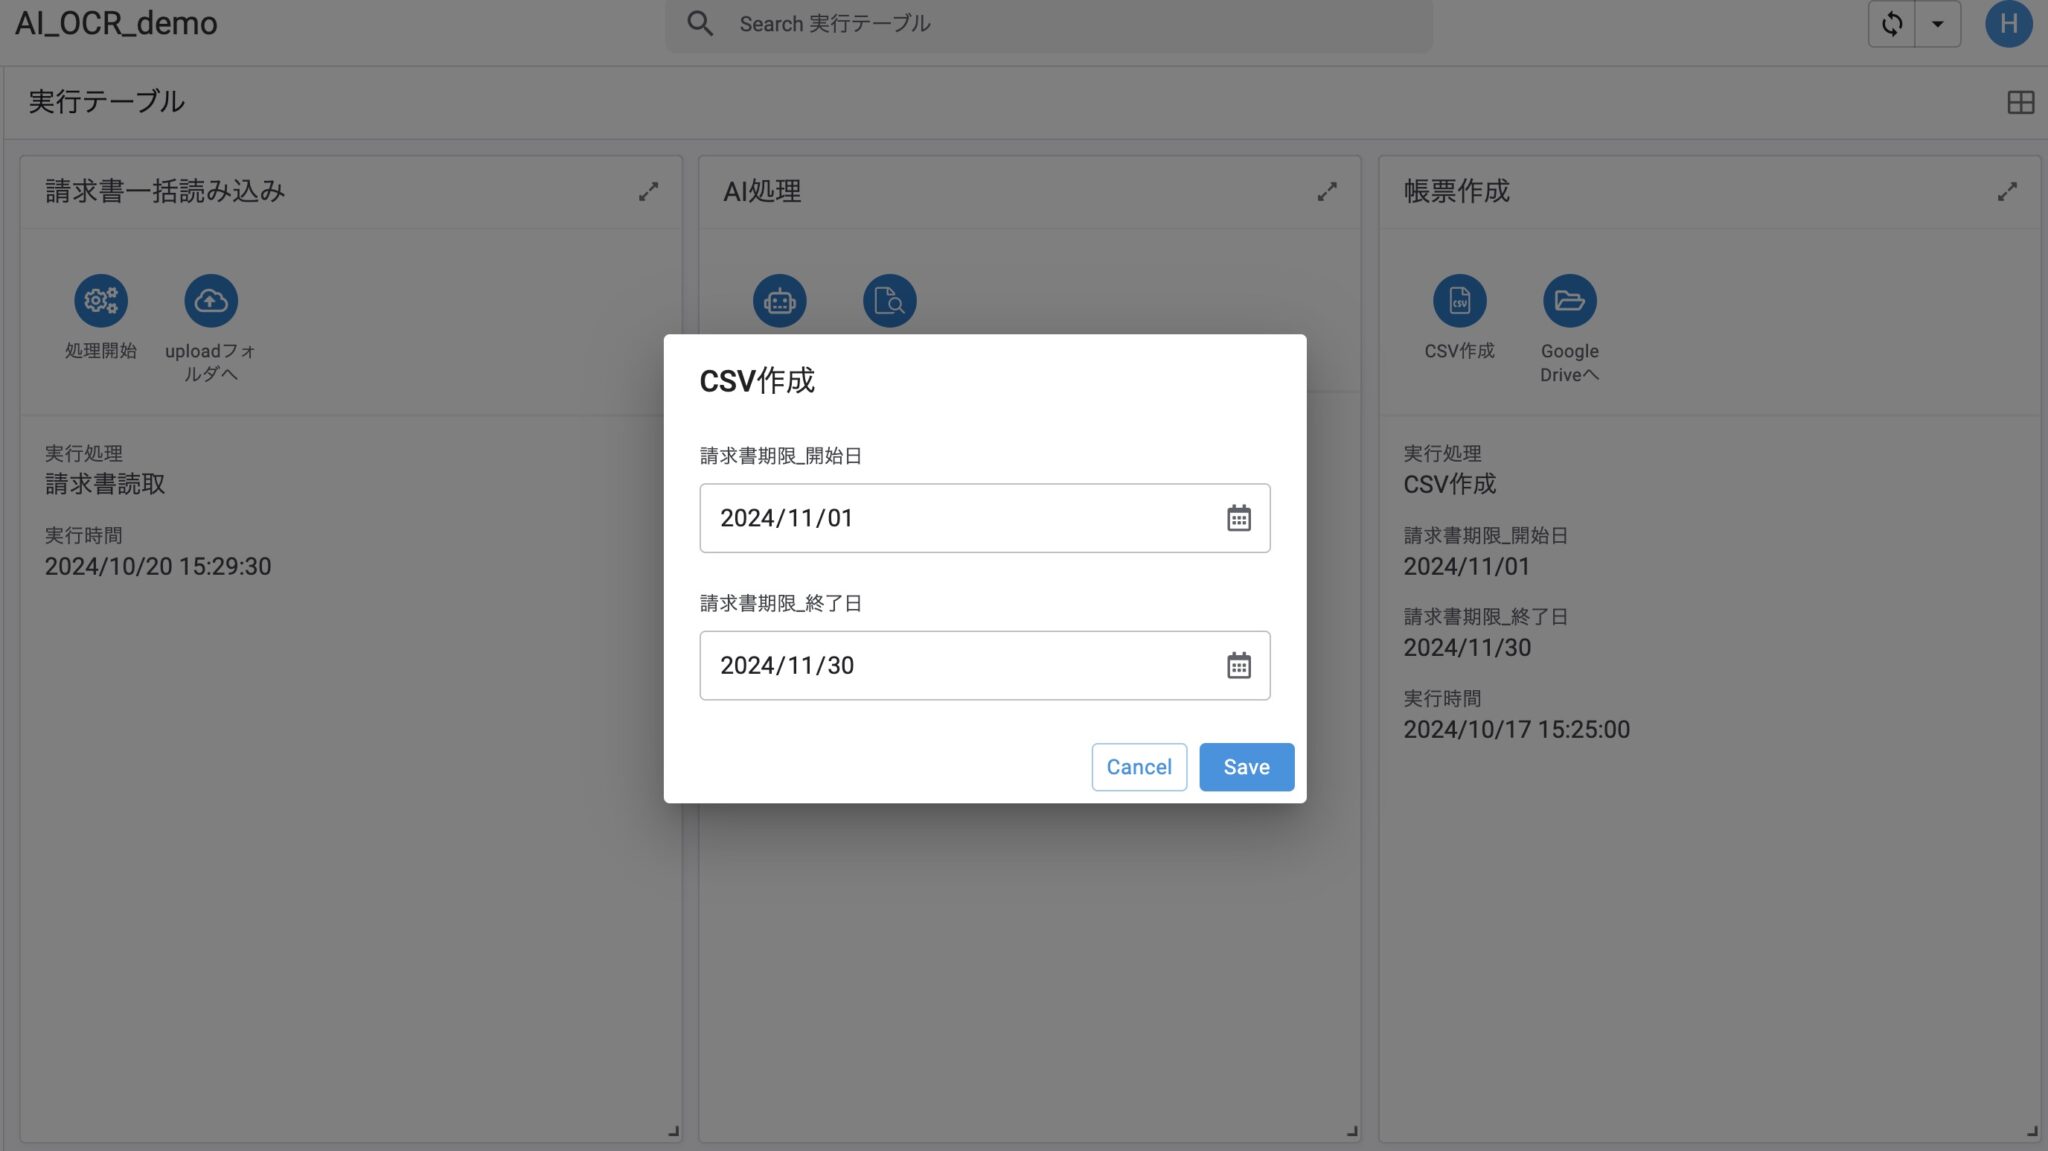Click the AI robot icon in AI処理 panel
The image size is (2048, 1151).
coord(780,300)
